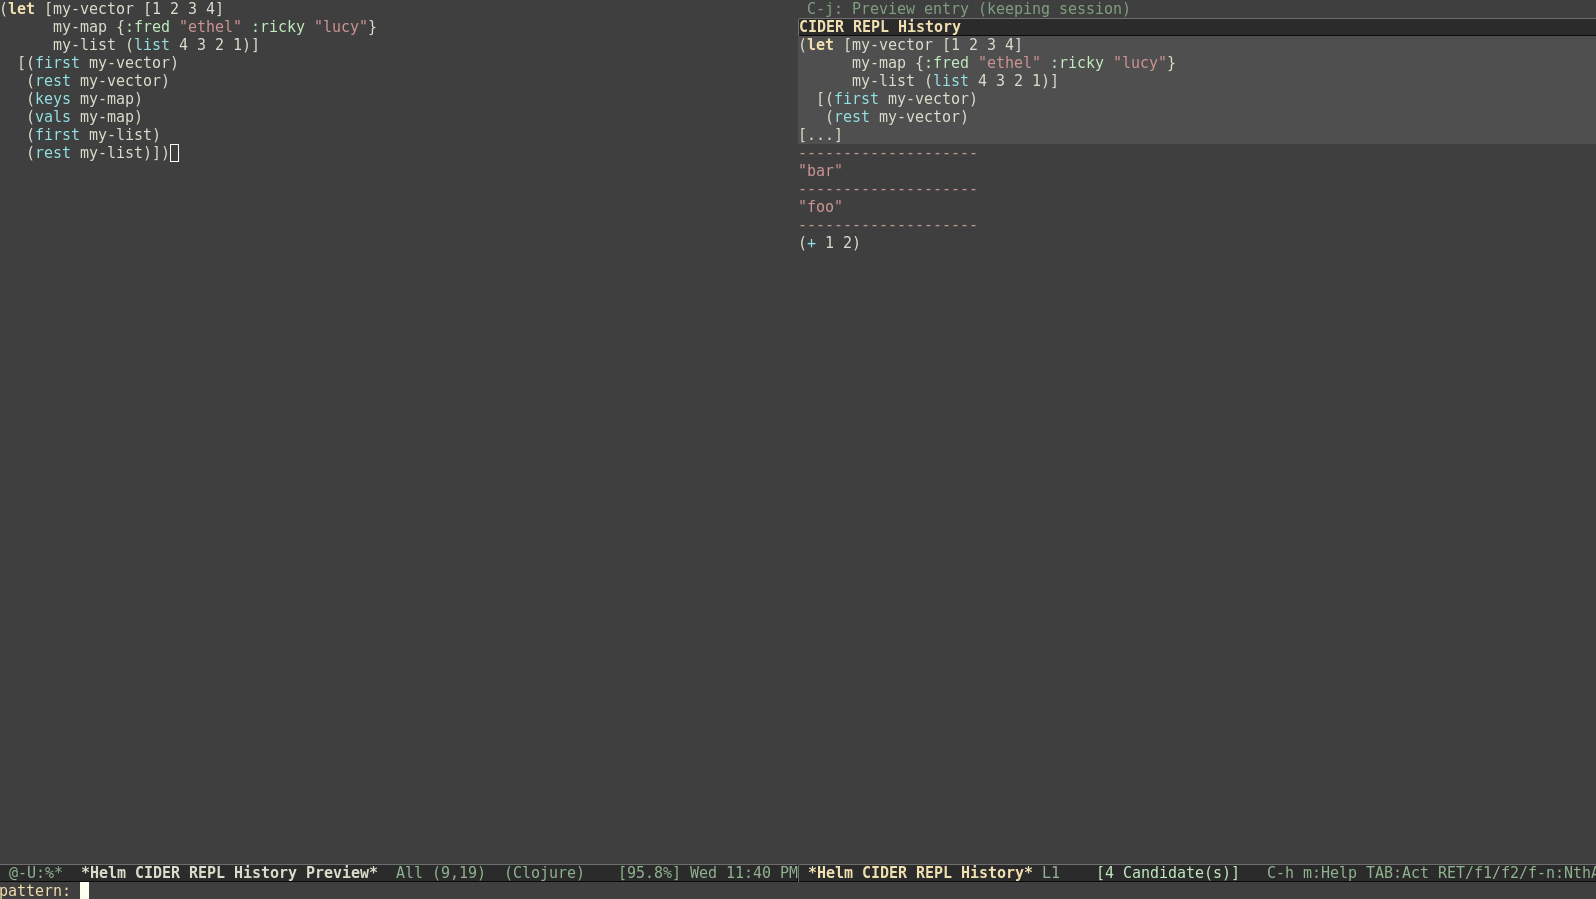Click my-map line in Helm history candidate
Screen dimensions: 1596x899
[1014, 63]
